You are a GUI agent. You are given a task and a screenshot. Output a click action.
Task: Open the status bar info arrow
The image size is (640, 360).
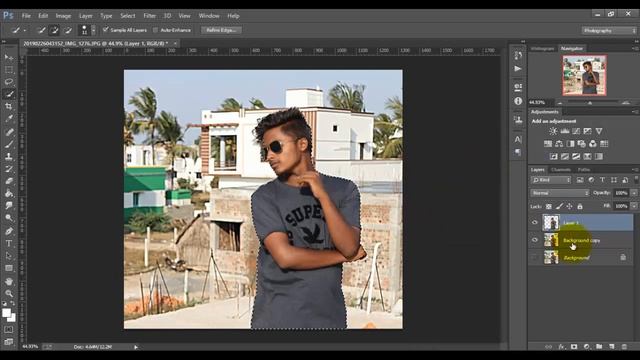(136, 347)
